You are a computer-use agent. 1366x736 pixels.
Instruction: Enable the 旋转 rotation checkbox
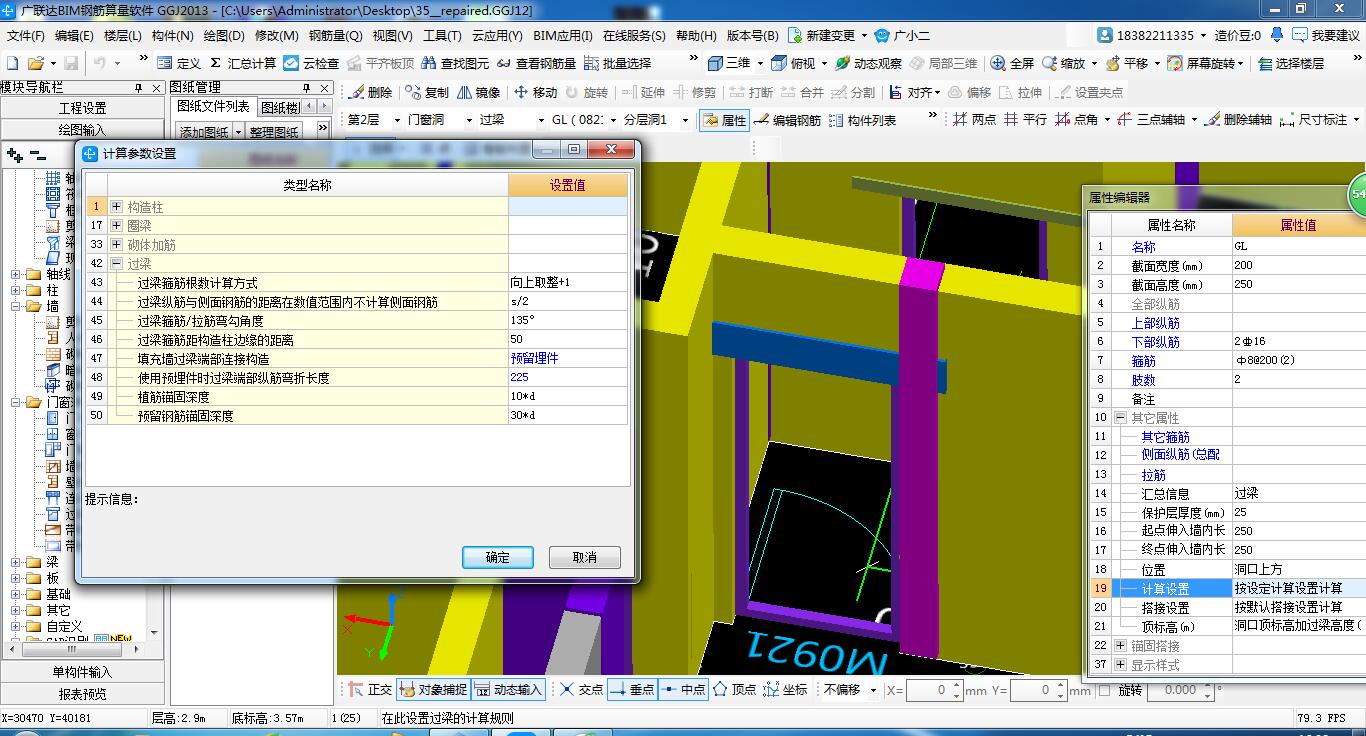pos(1105,690)
